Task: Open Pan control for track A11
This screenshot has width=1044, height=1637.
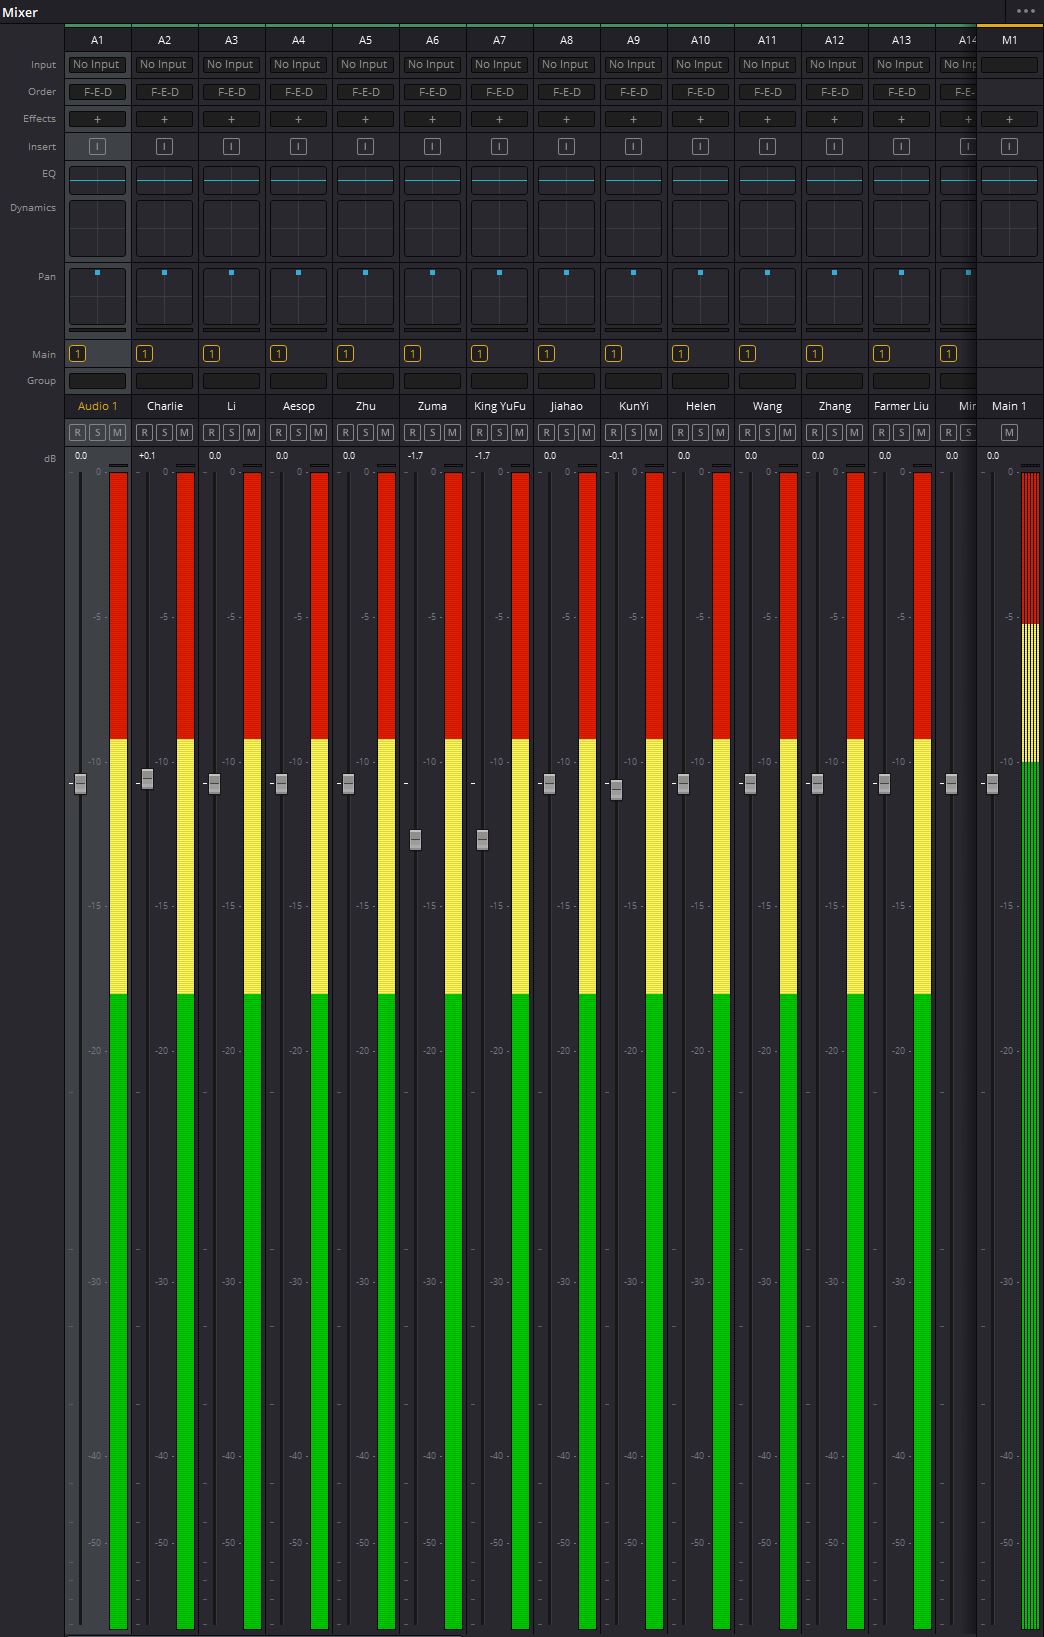Action: (767, 296)
